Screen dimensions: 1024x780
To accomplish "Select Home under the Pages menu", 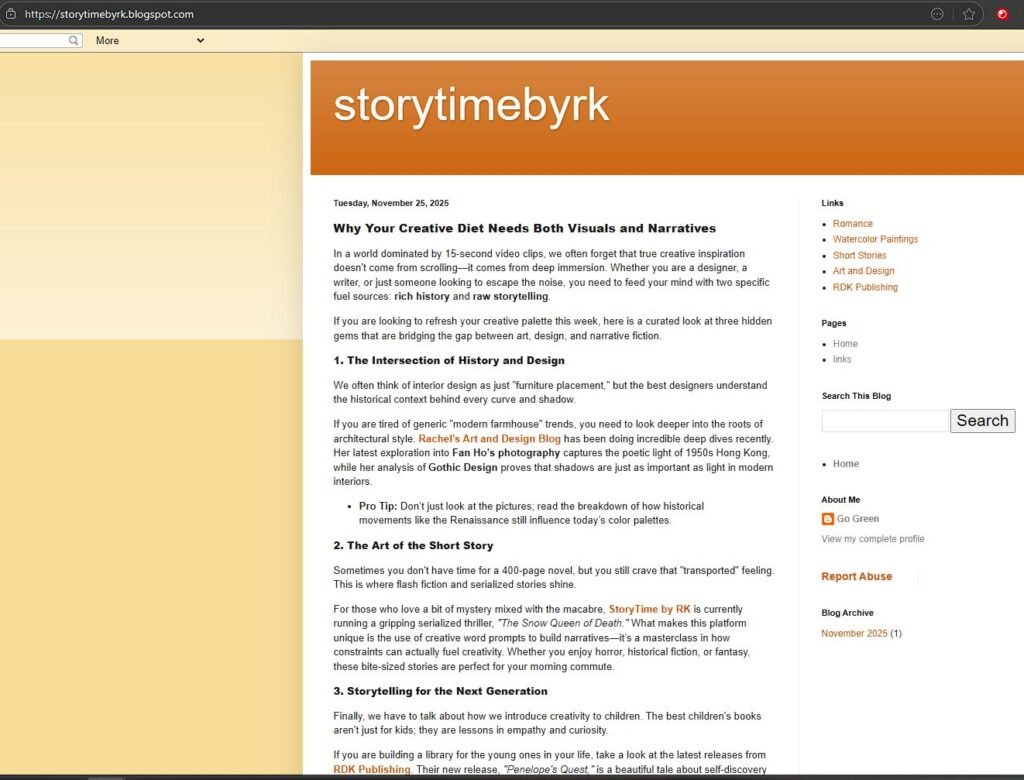I will point(845,343).
